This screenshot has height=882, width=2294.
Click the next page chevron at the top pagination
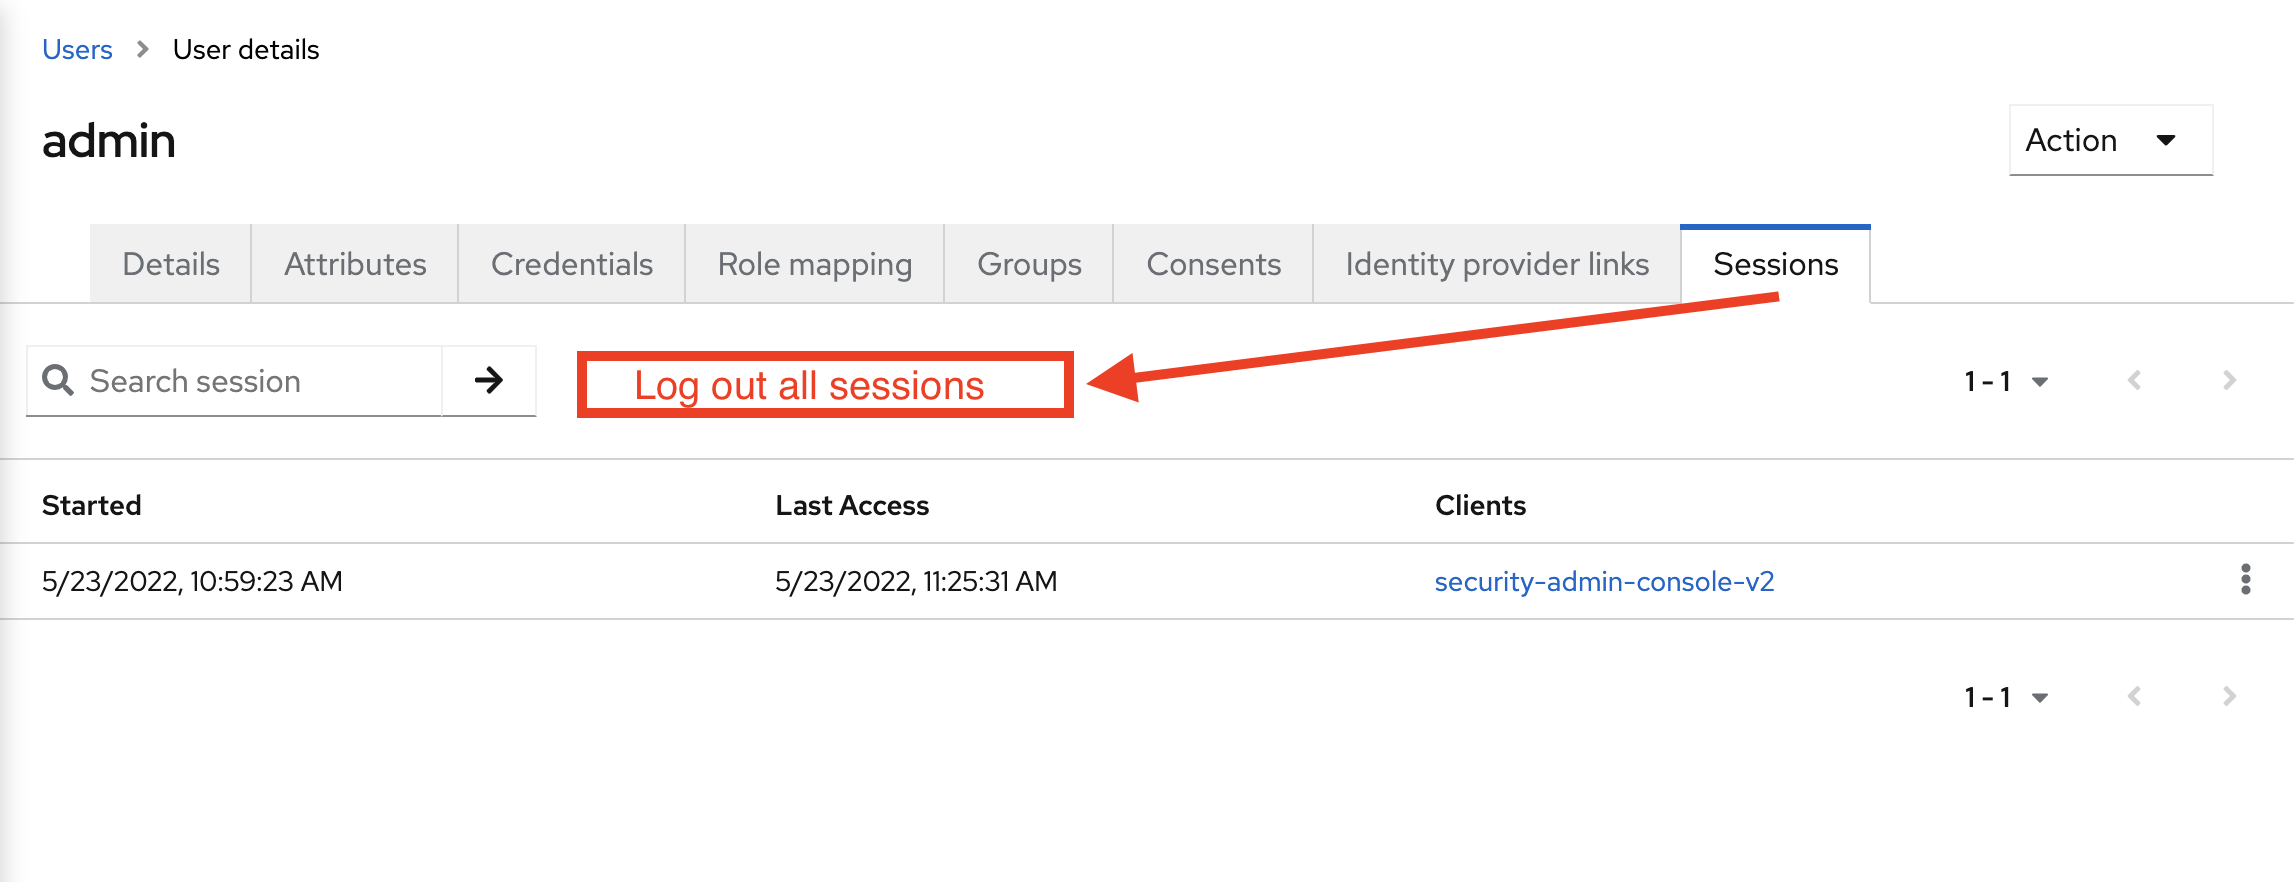point(2229,381)
